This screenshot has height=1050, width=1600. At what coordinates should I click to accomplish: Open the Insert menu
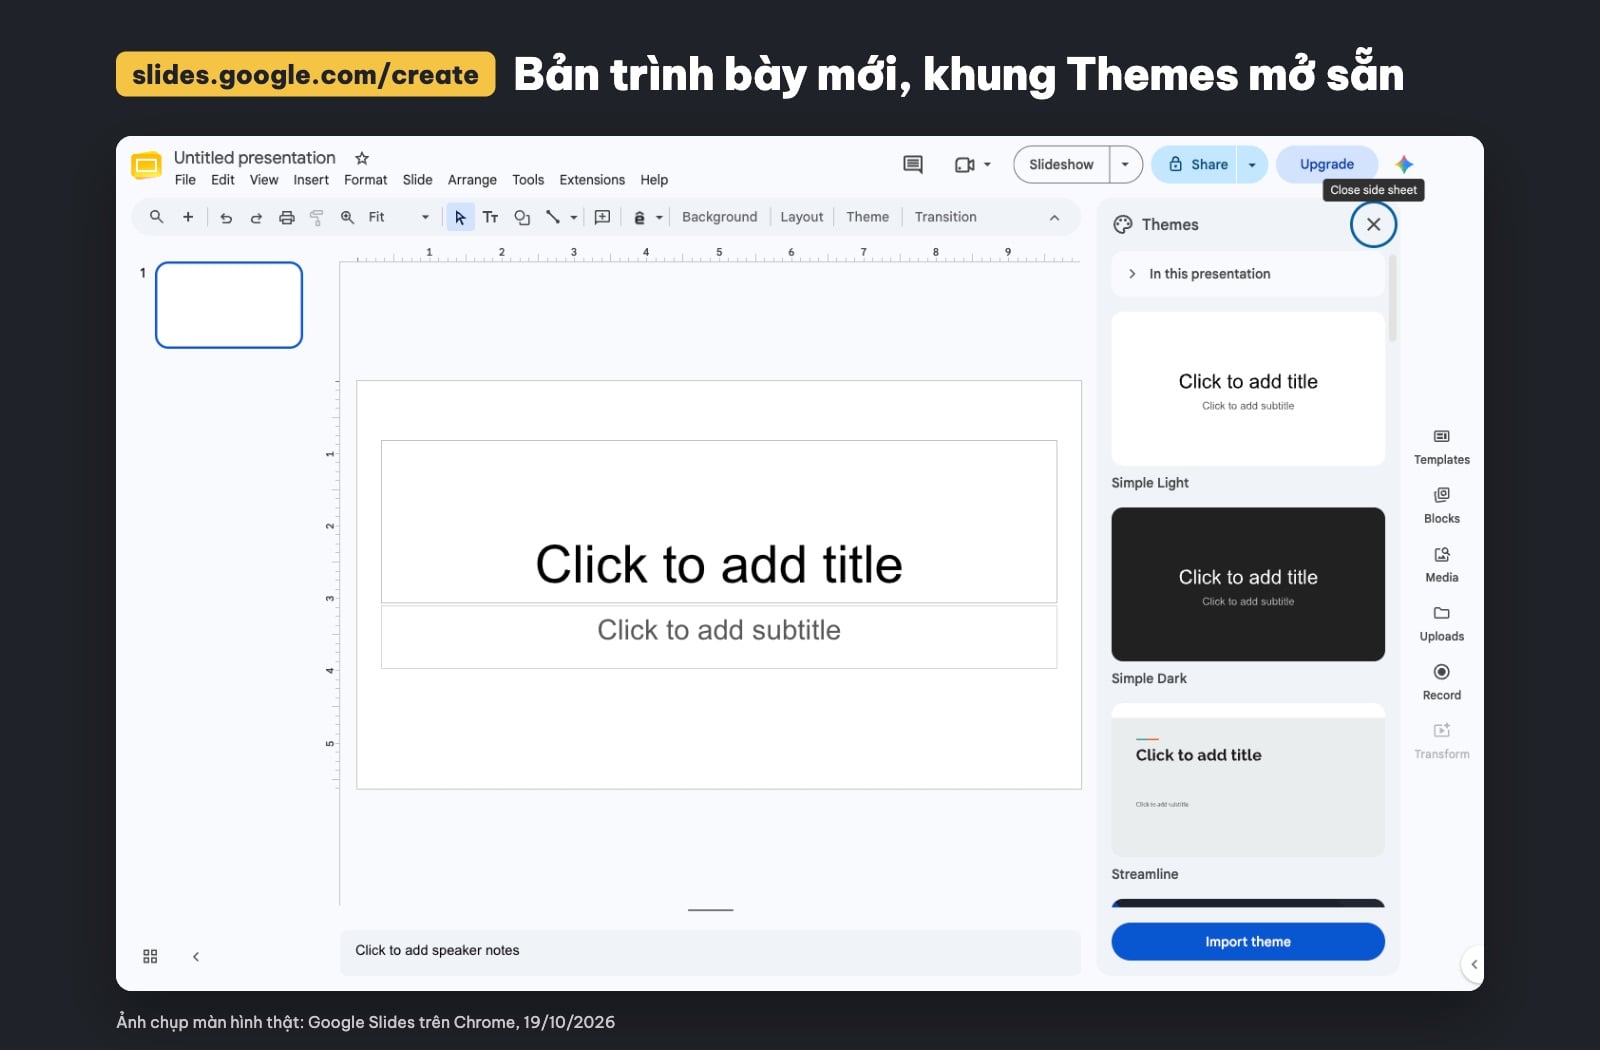point(311,180)
